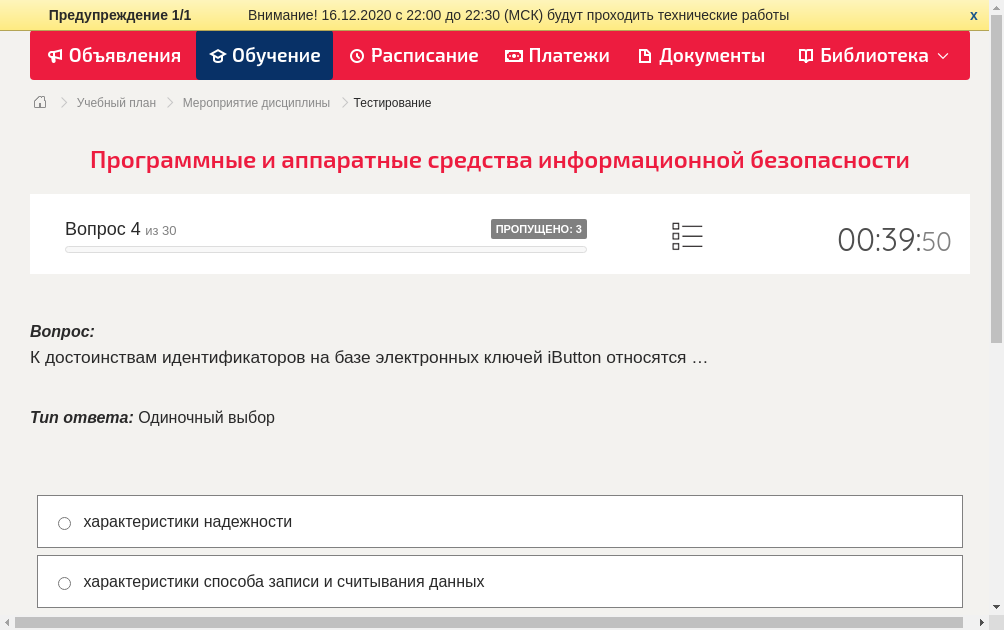The height and width of the screenshot is (630, 1004).
Task: Open the Учебный план breadcrumb link
Action: 116,102
